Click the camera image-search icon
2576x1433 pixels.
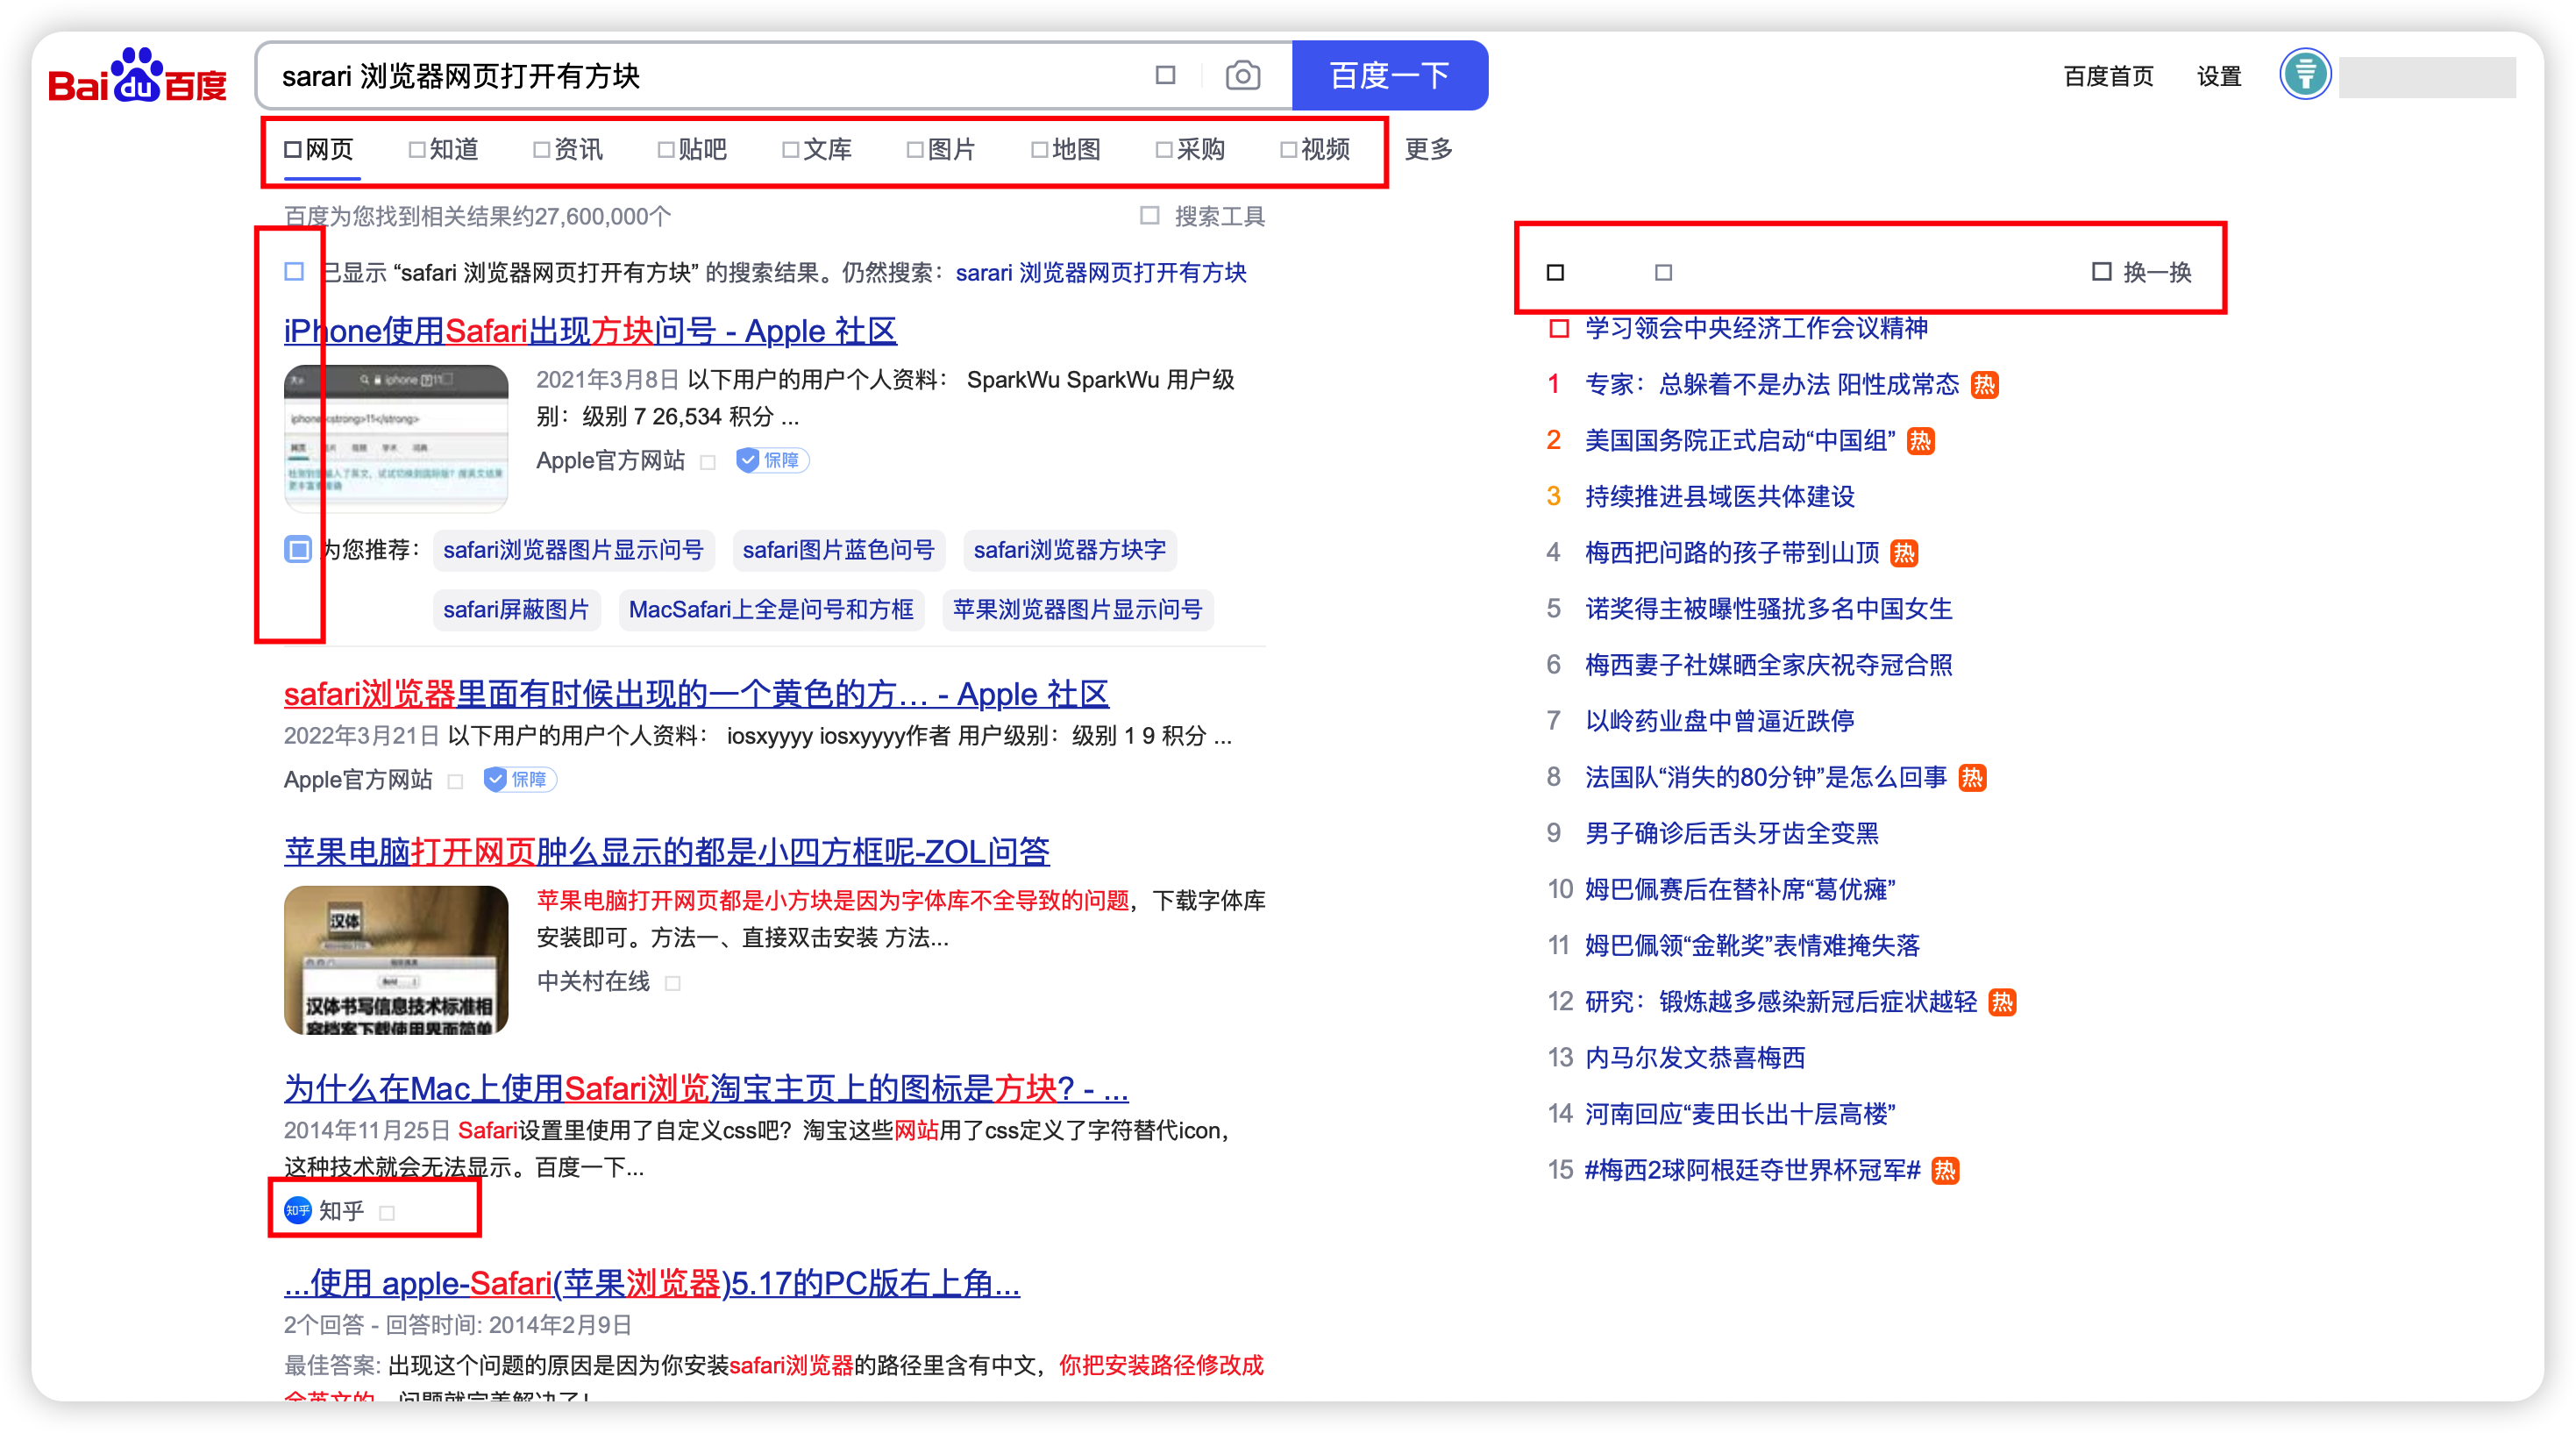tap(1242, 76)
